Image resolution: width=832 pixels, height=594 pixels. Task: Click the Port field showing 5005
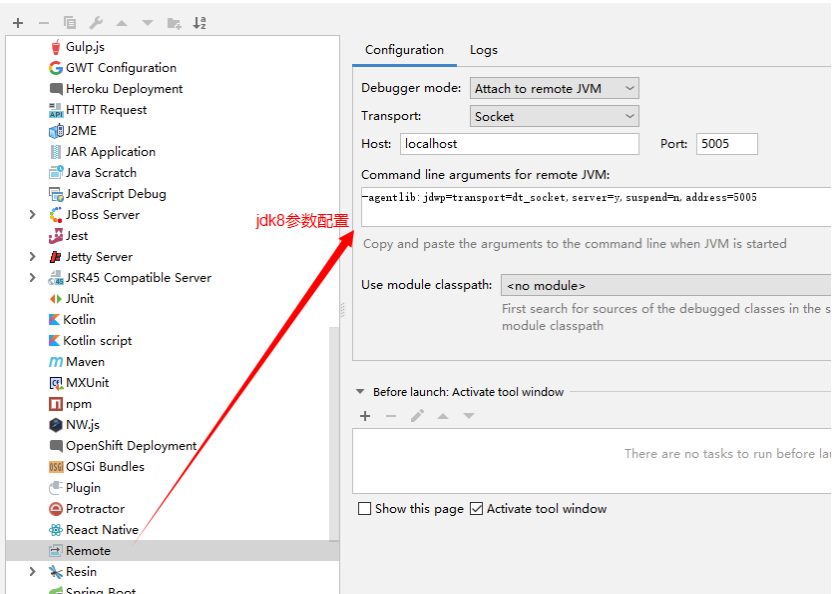[727, 144]
